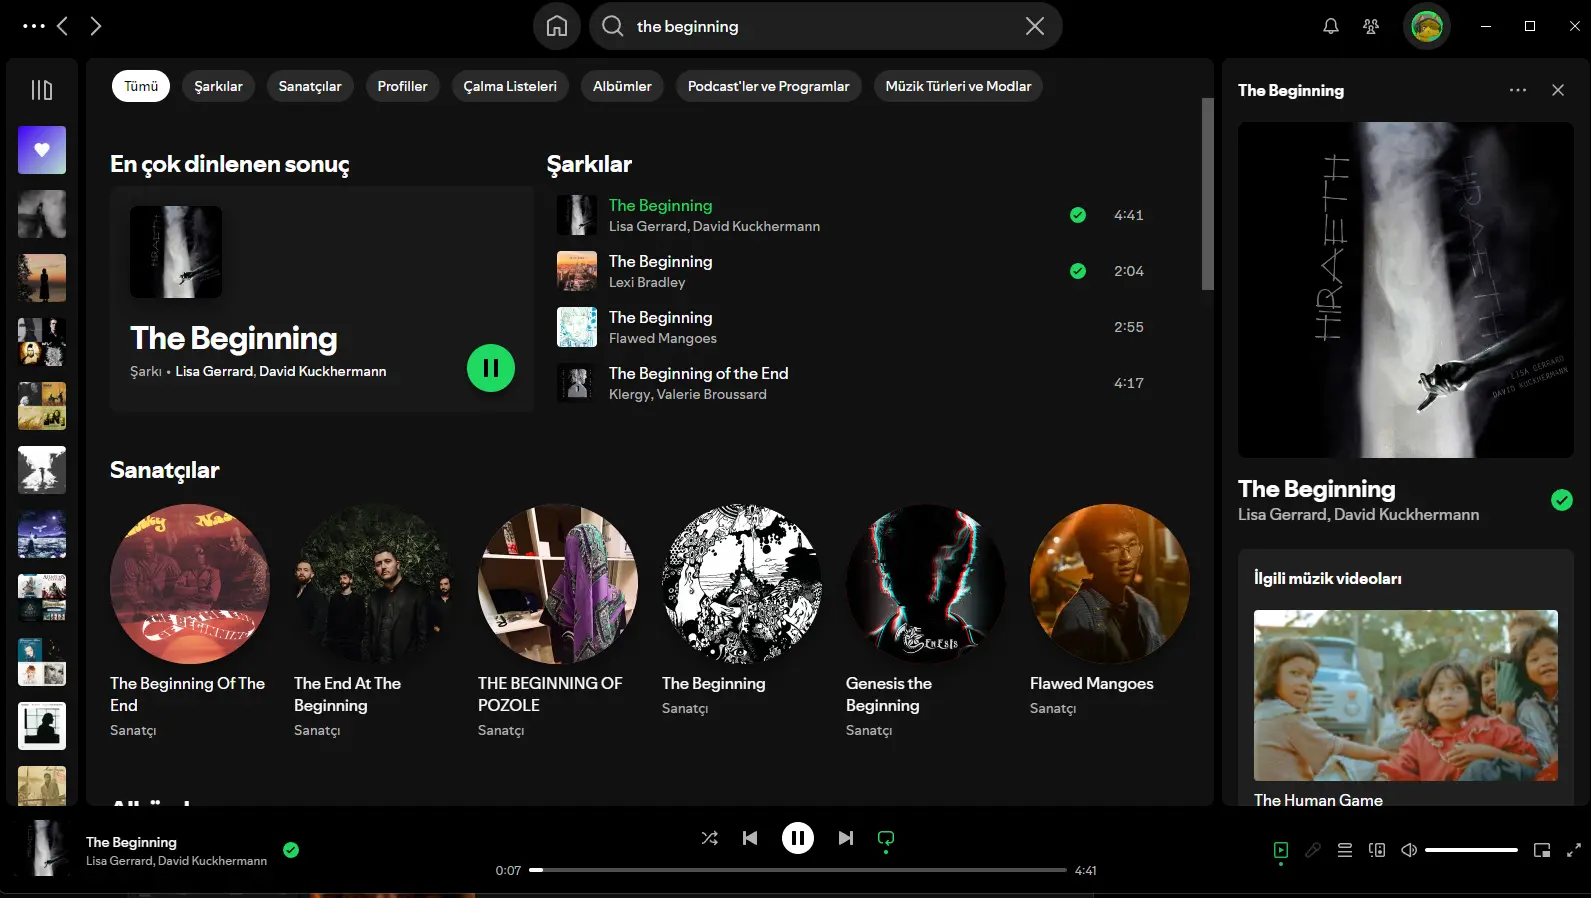Switch to the Profiller filter
The image size is (1591, 898).
pyautogui.click(x=402, y=86)
